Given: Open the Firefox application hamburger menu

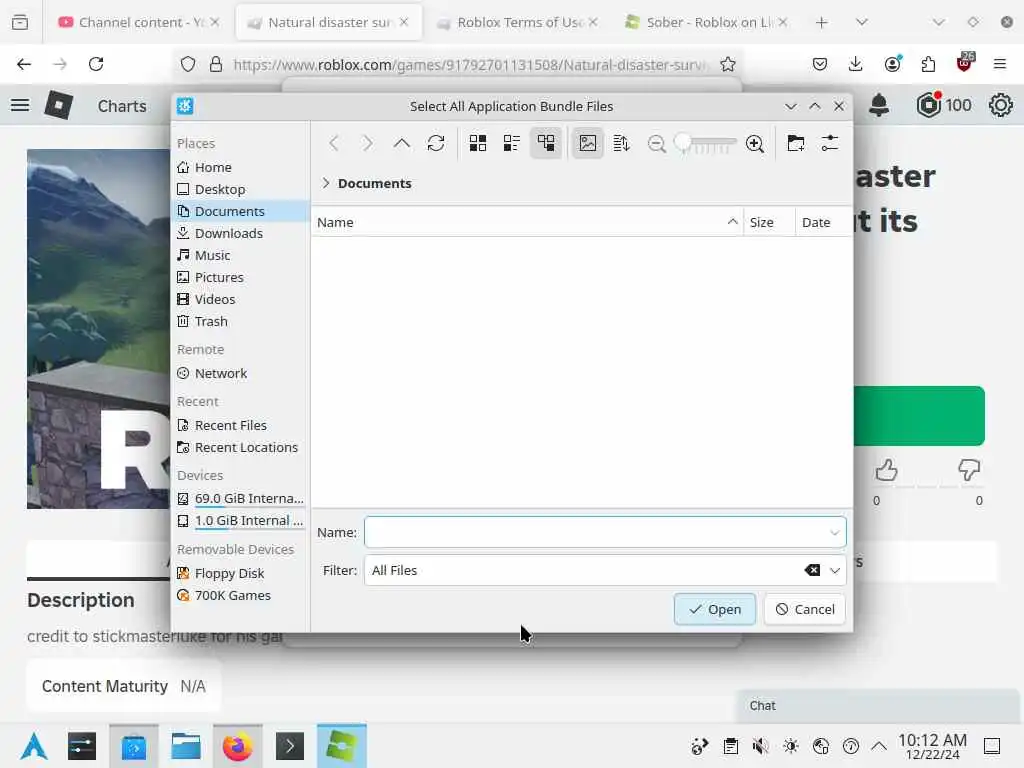Looking at the screenshot, I should click(1000, 64).
